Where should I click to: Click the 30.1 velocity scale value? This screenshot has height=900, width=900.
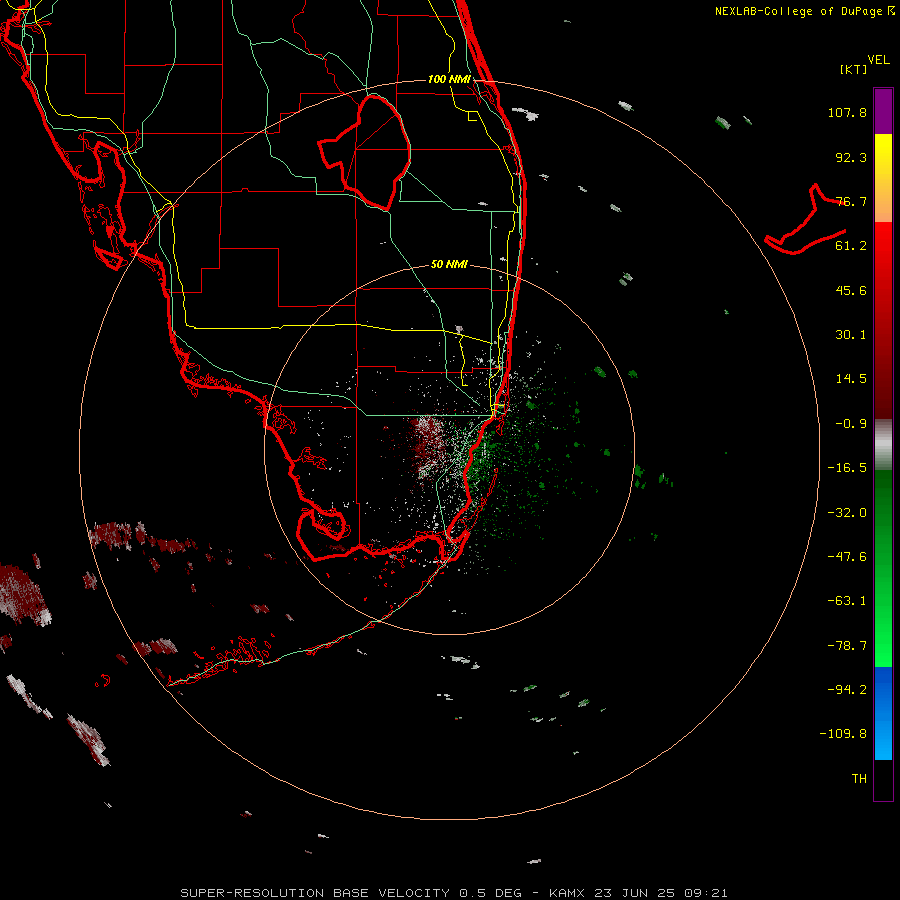[x=851, y=335]
